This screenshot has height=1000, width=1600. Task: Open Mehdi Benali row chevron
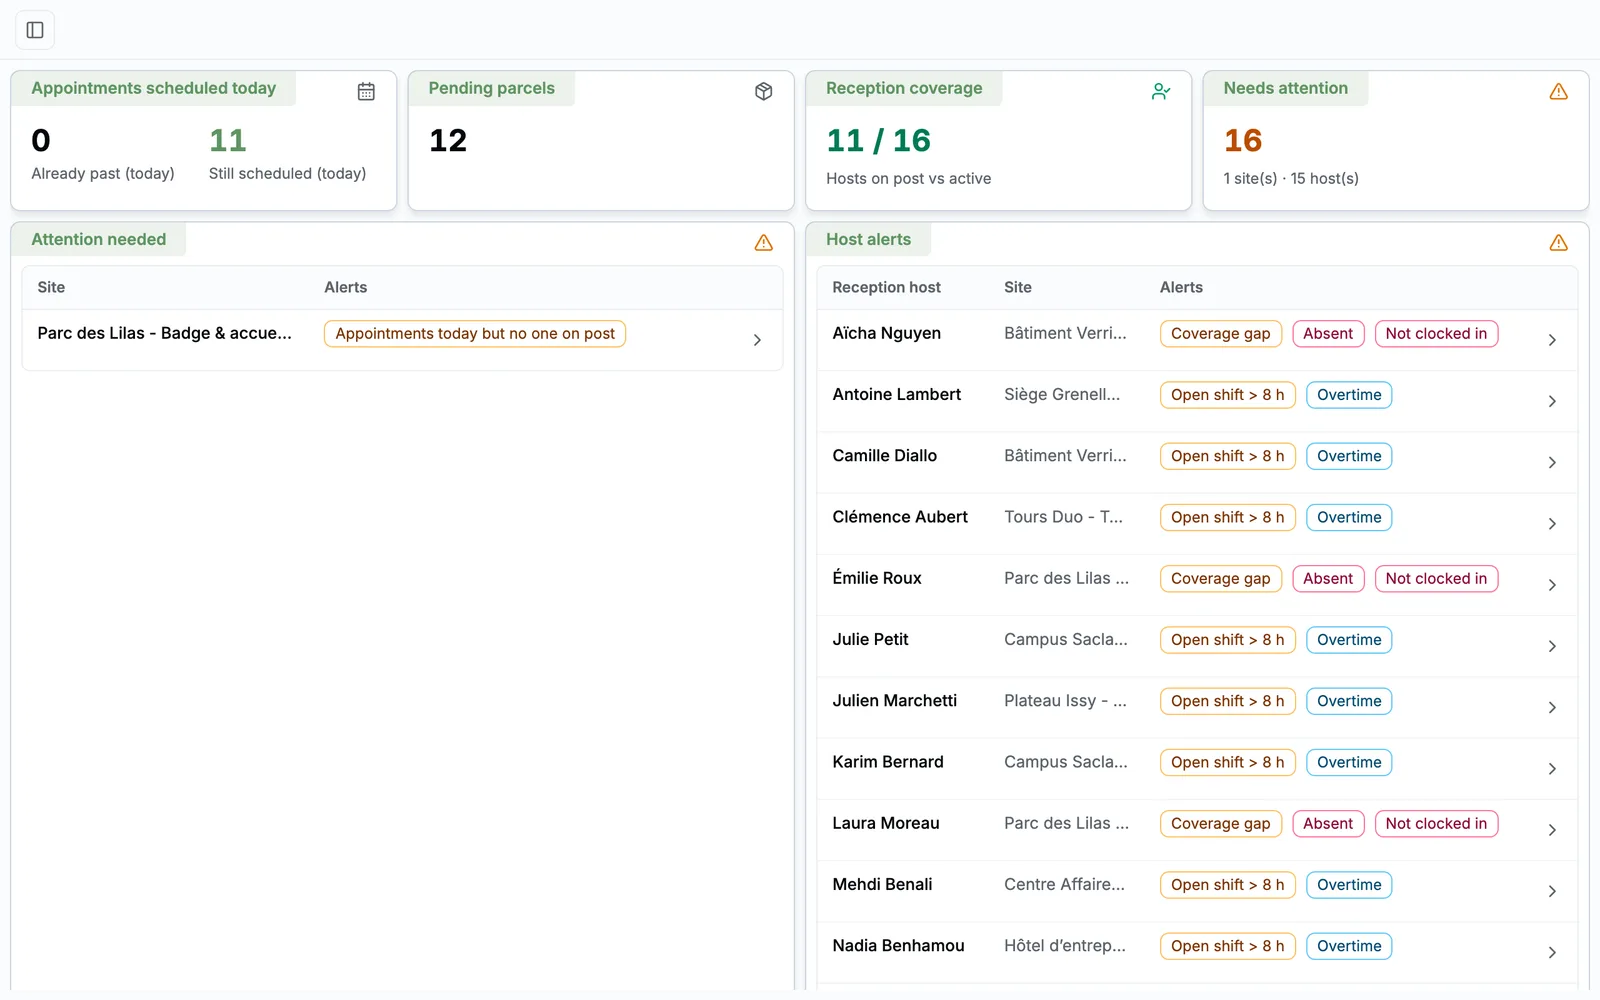1552,891
